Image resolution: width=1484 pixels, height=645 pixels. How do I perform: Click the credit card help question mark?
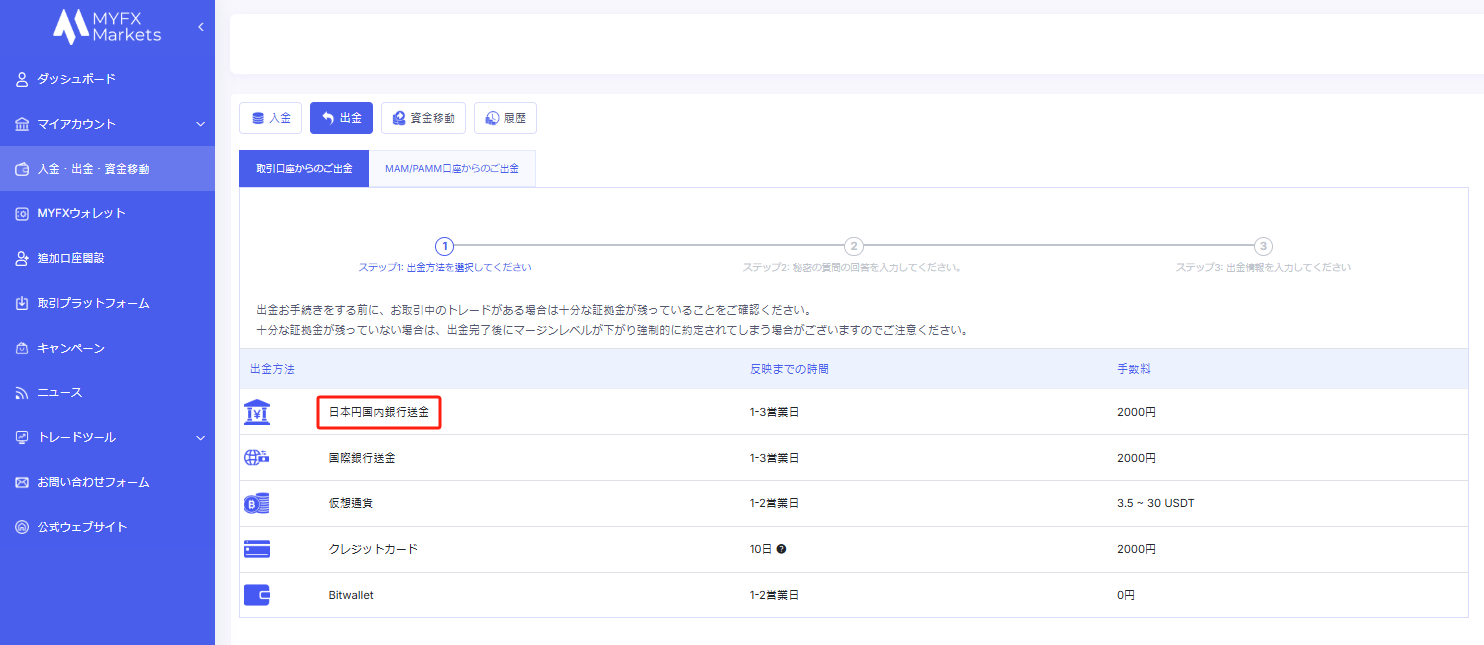coord(781,549)
